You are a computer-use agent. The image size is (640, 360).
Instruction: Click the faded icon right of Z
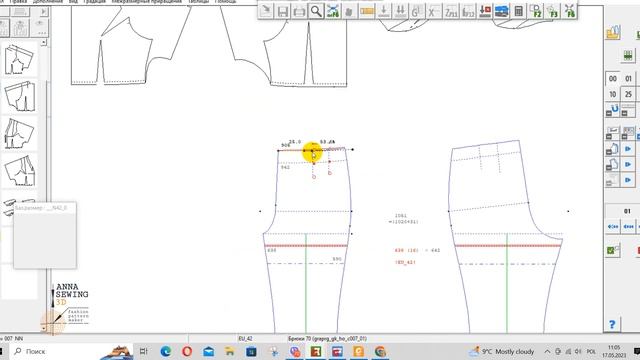coord(468,11)
